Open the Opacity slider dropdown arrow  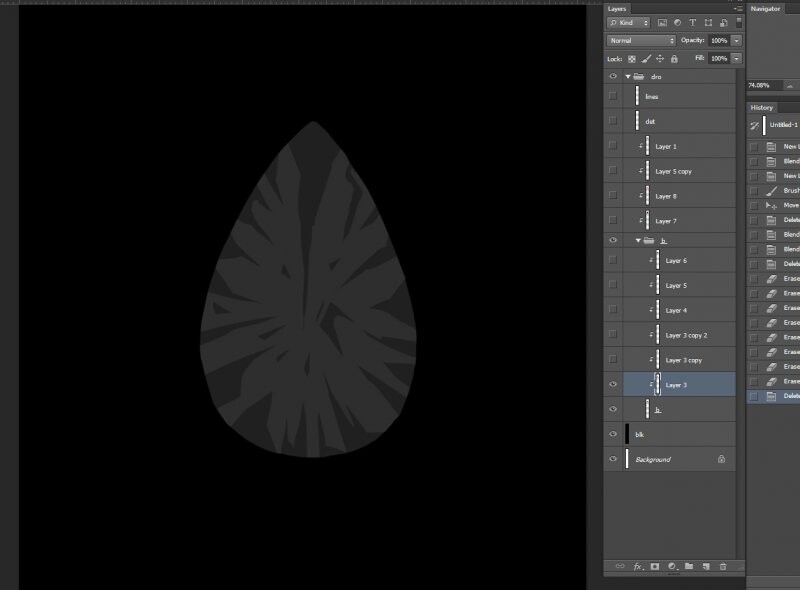737,41
